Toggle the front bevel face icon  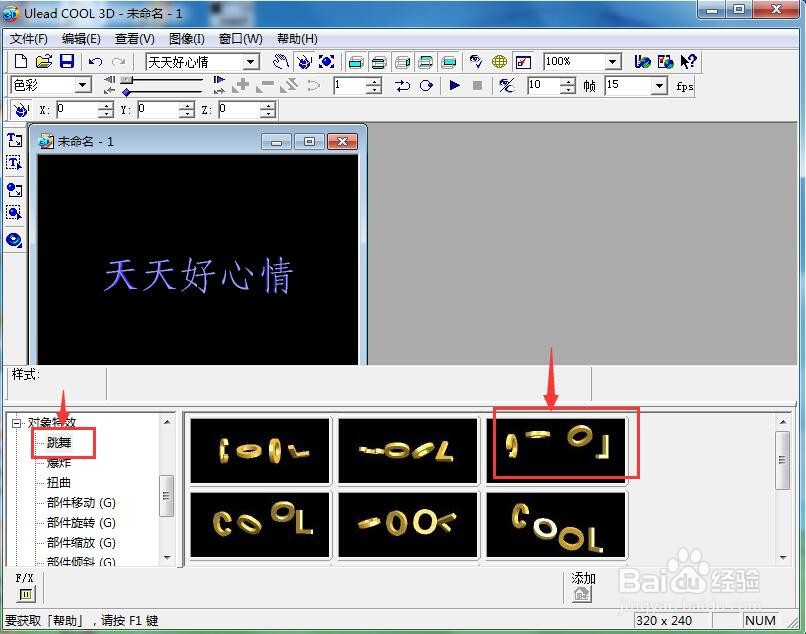[379, 62]
